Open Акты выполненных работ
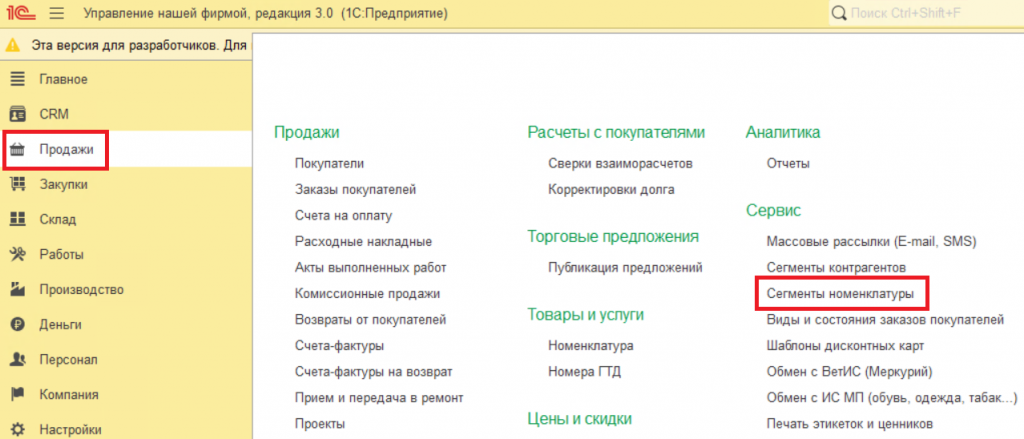 [x=371, y=268]
